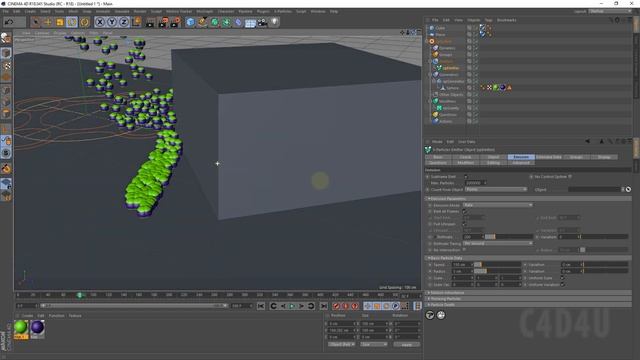Select the Live Selection tool
The image size is (640, 360).
36,22
